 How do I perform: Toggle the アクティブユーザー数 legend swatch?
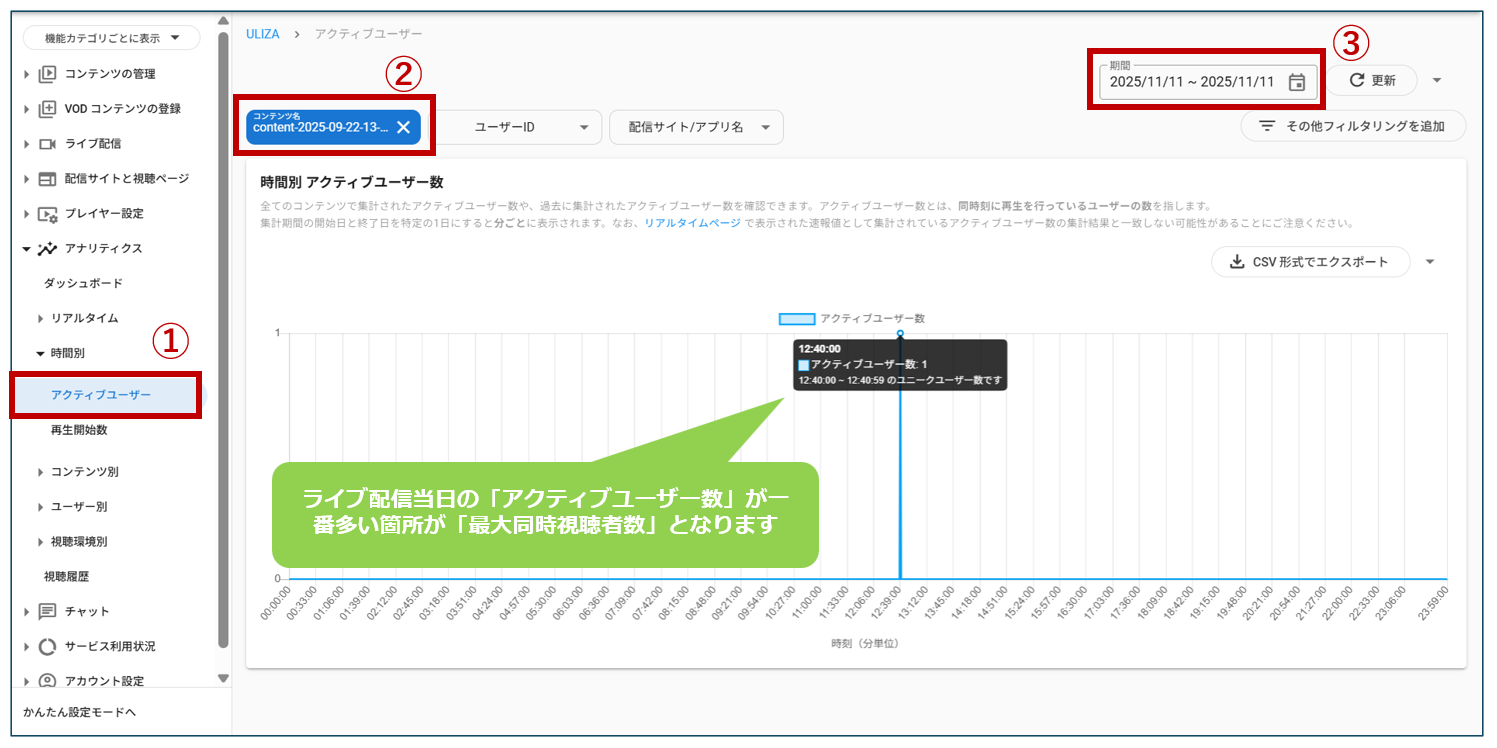coord(797,319)
